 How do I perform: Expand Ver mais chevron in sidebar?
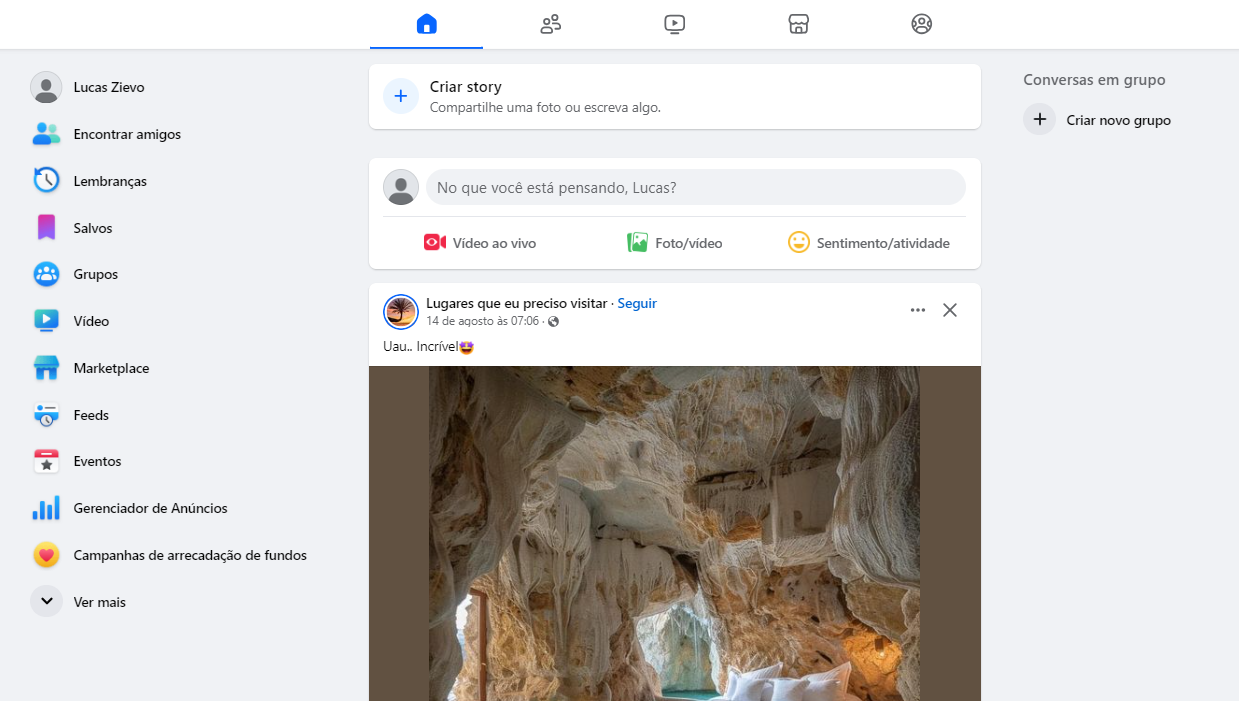point(46,601)
